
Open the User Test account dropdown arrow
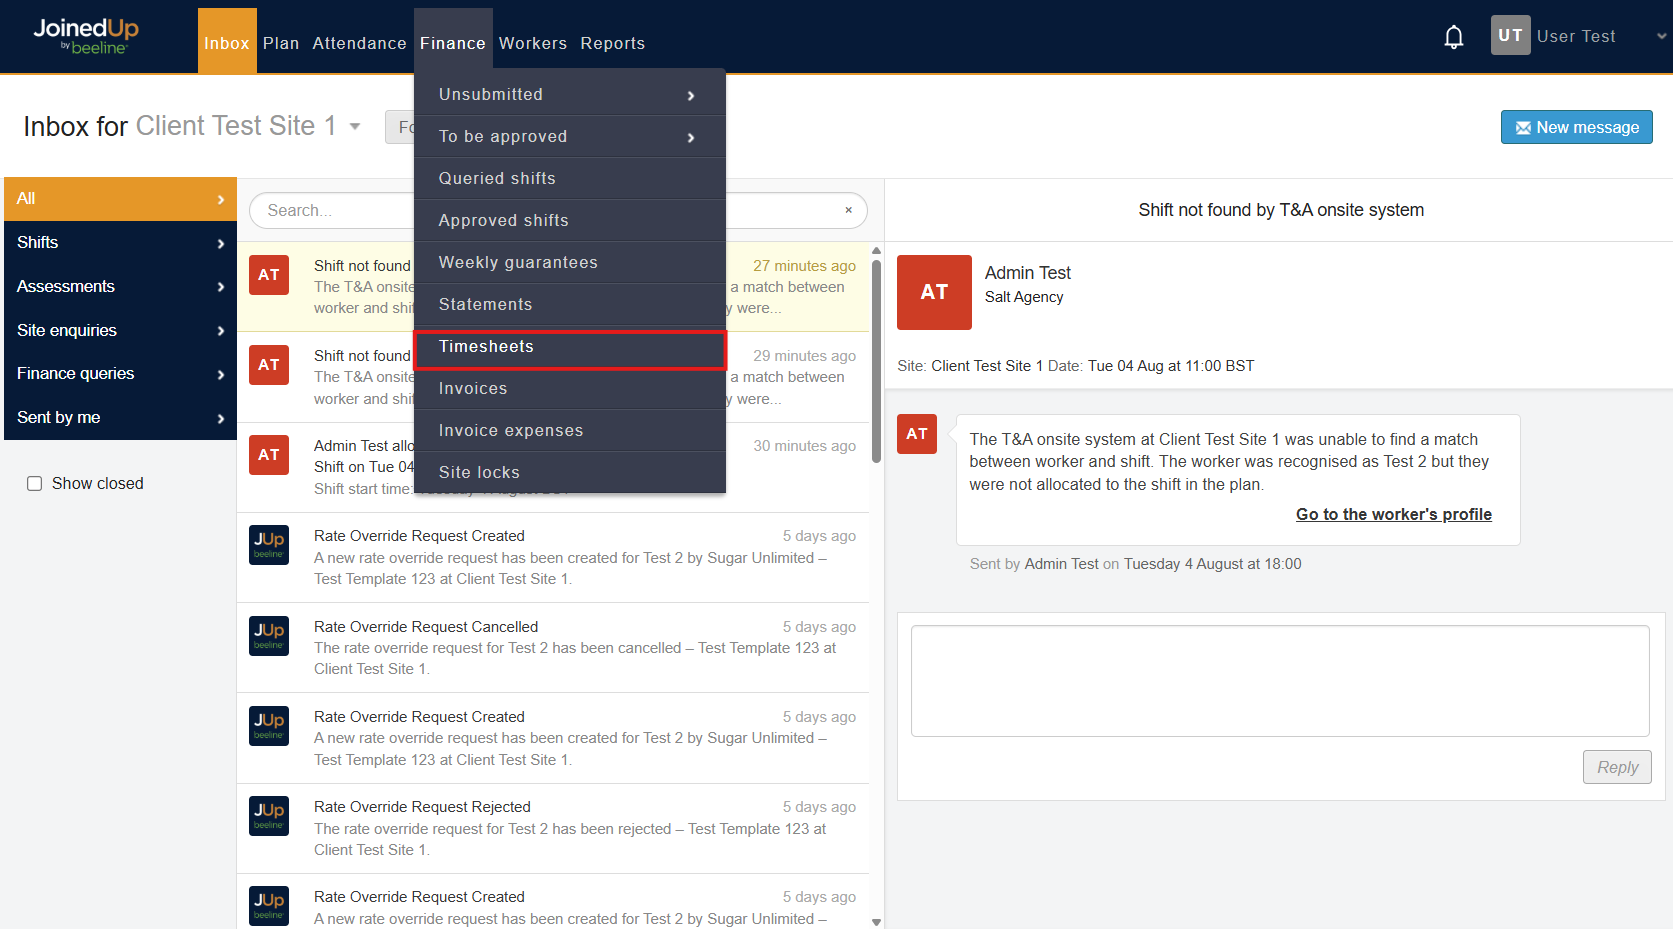click(1661, 36)
